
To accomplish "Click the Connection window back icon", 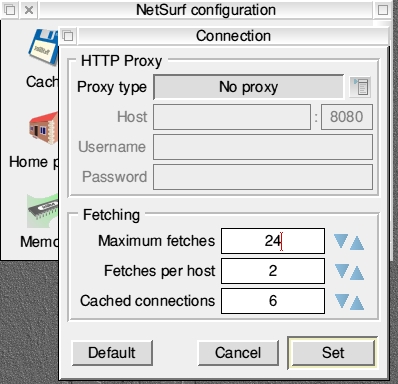I will (x=68, y=36).
